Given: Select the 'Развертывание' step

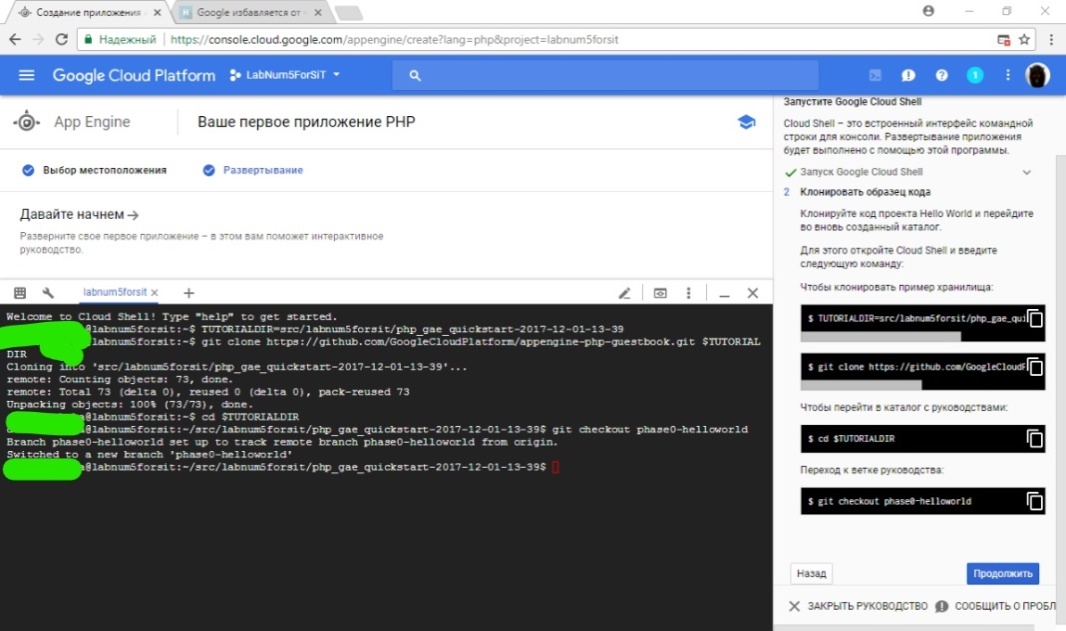Looking at the screenshot, I should [x=253, y=170].
